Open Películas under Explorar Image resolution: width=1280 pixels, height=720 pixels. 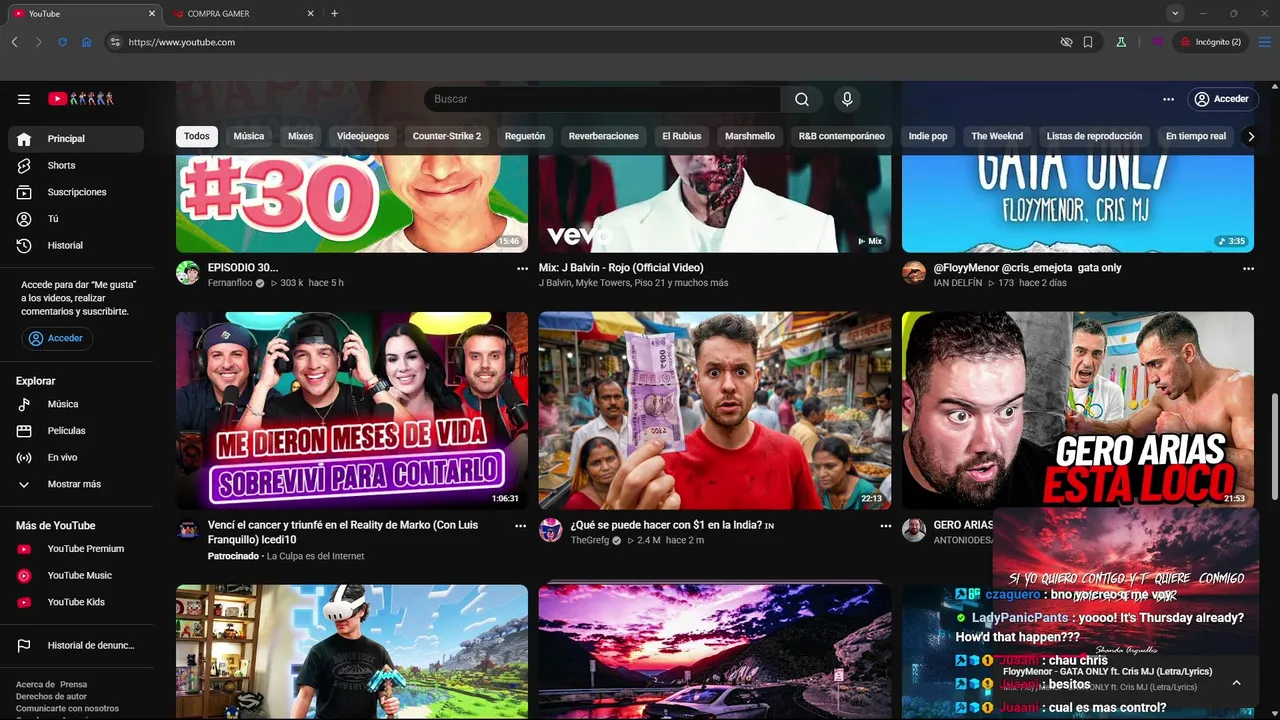click(76, 431)
